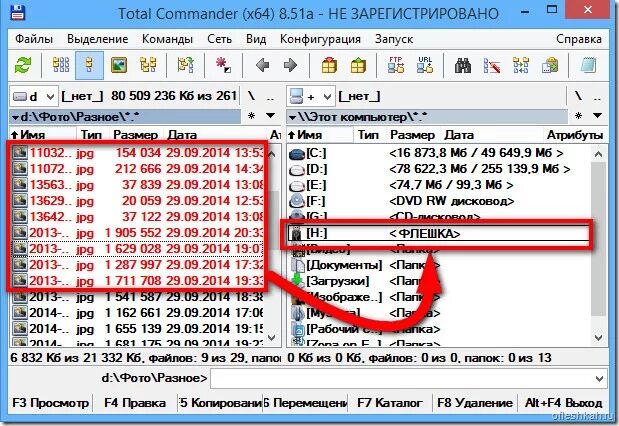Click F3 Просмотр button
The image size is (619, 426).
51,403
